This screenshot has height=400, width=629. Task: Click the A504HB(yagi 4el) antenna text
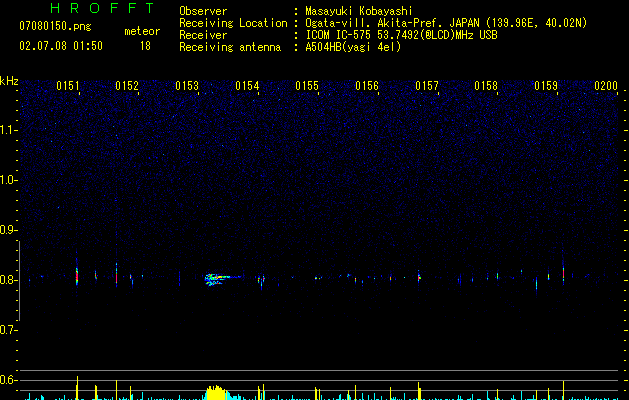tap(353, 47)
